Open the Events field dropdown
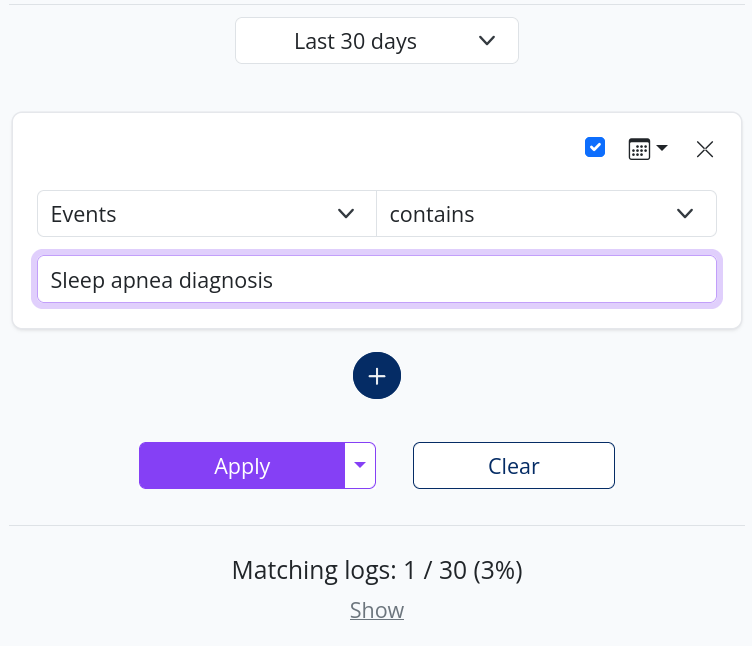Viewport: 752px width, 646px height. click(207, 214)
